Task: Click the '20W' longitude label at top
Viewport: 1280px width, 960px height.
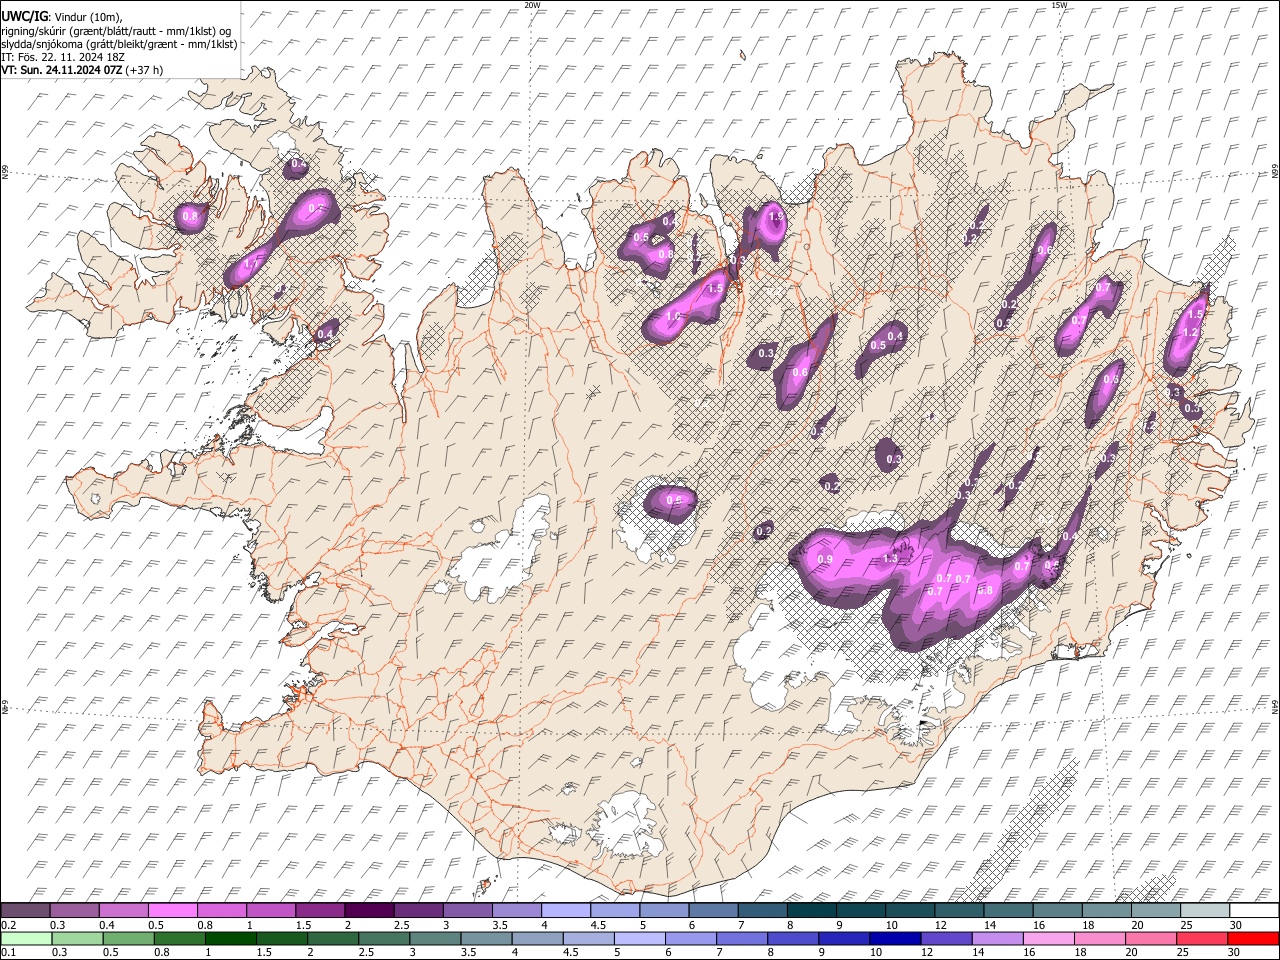Action: click(532, 5)
